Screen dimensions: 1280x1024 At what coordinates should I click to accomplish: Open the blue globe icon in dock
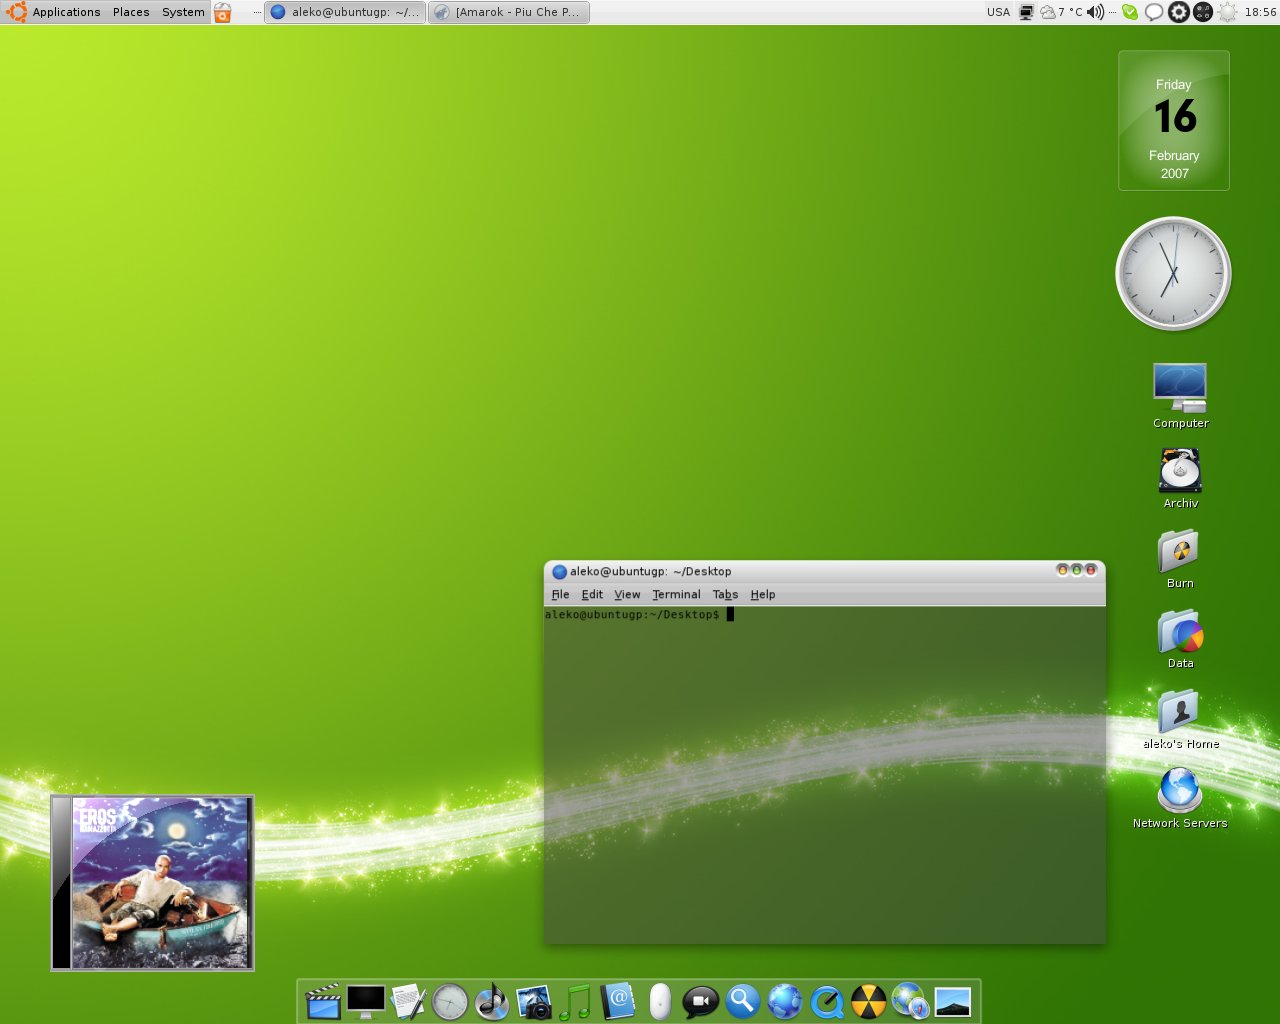coord(785,1001)
